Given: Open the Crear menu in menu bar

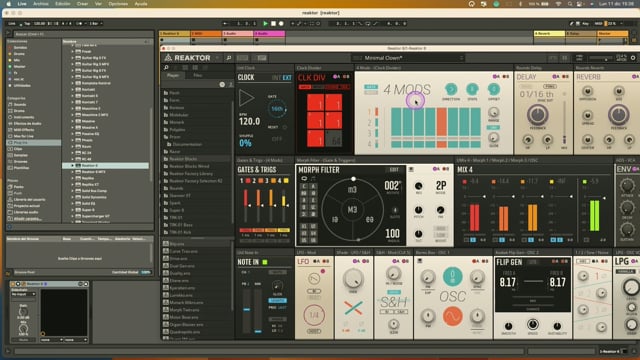Looking at the screenshot, I should click(x=82, y=4).
